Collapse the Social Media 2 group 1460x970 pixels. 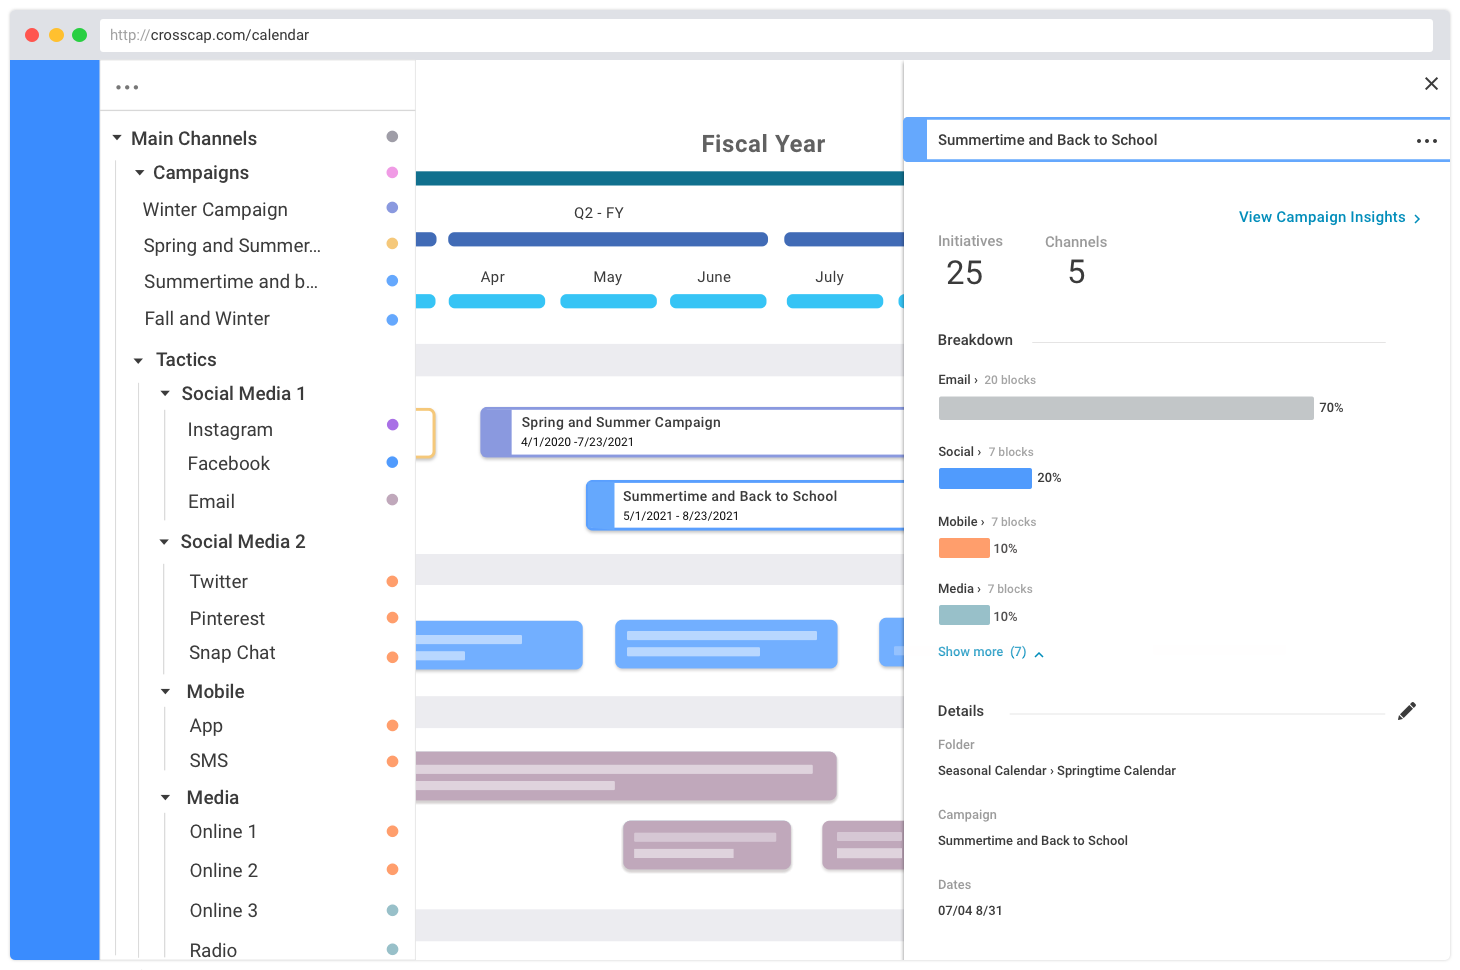point(165,542)
